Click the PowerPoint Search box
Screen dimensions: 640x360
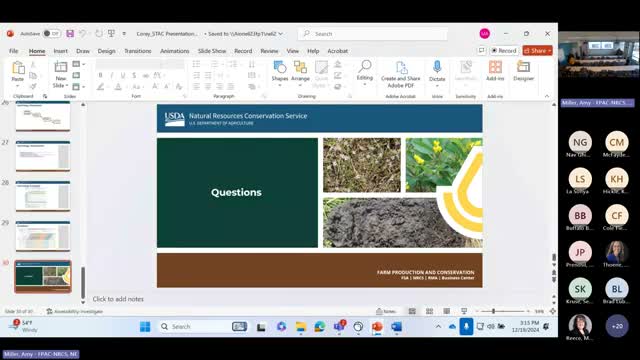[373, 34]
